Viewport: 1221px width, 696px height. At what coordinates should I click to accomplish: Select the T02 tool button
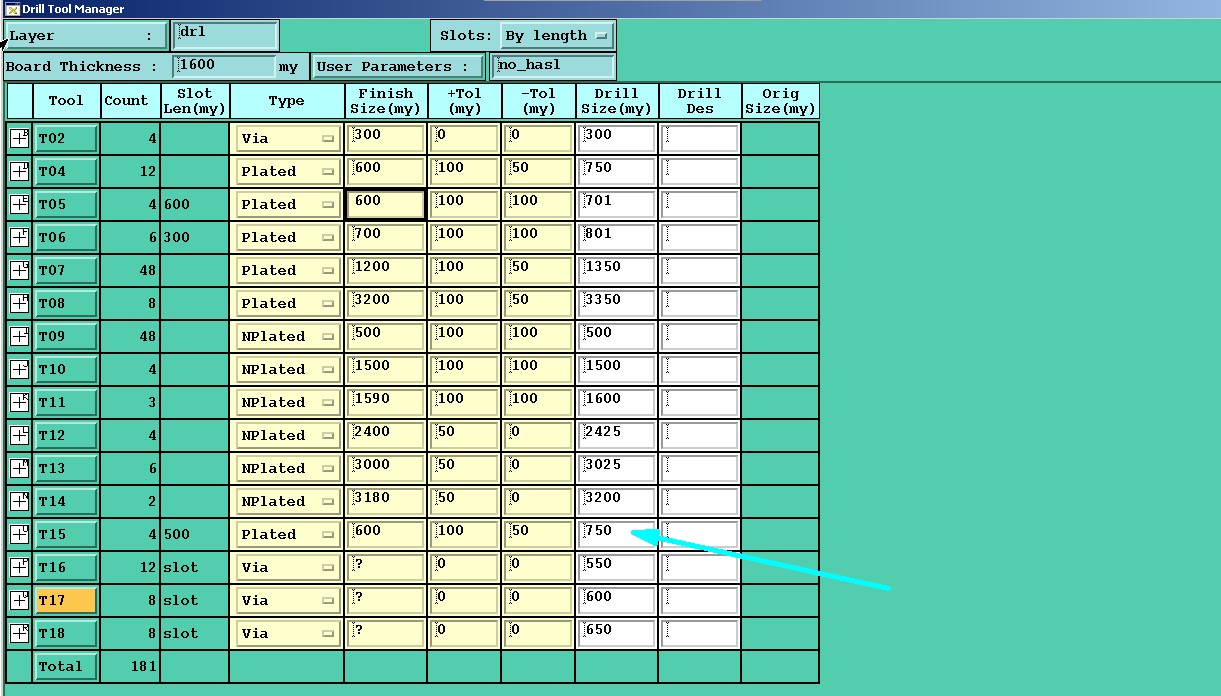coord(66,138)
